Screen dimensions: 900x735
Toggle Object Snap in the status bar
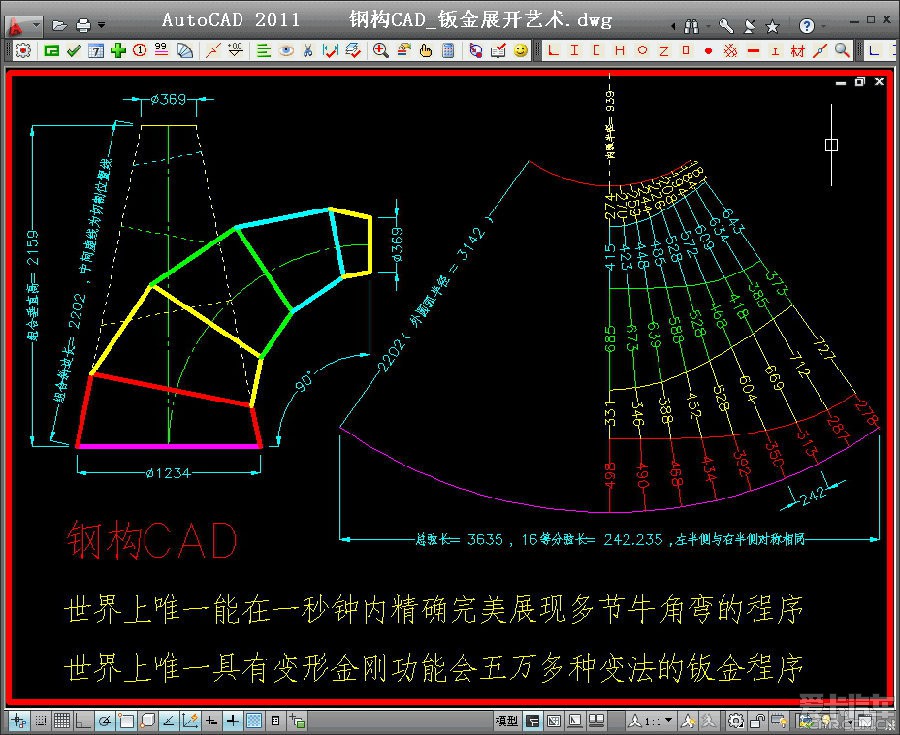coord(126,721)
